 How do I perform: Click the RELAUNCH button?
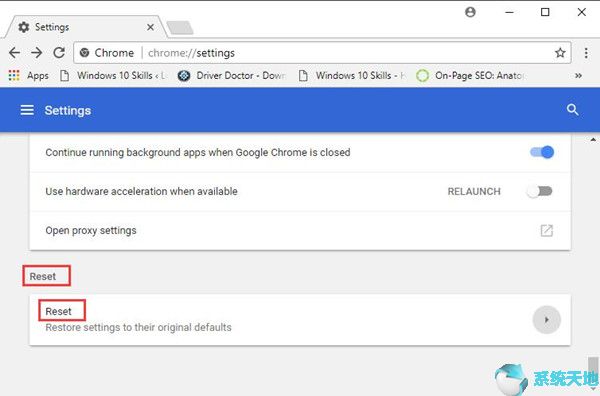474,191
